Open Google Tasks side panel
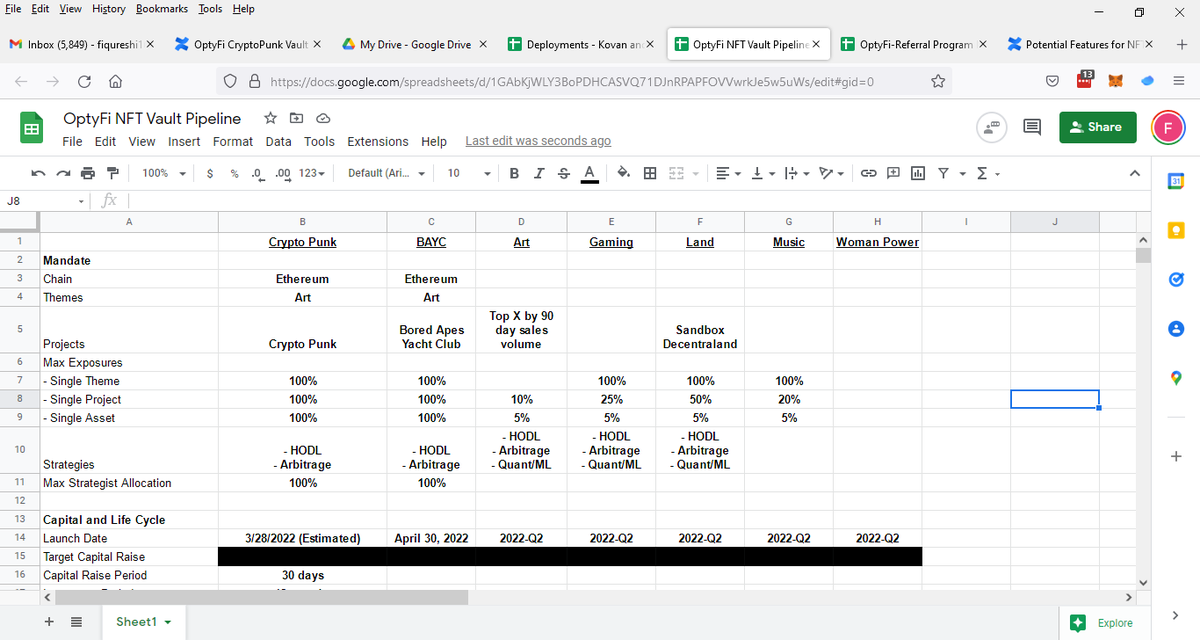Image resolution: width=1200 pixels, height=640 pixels. click(1176, 280)
